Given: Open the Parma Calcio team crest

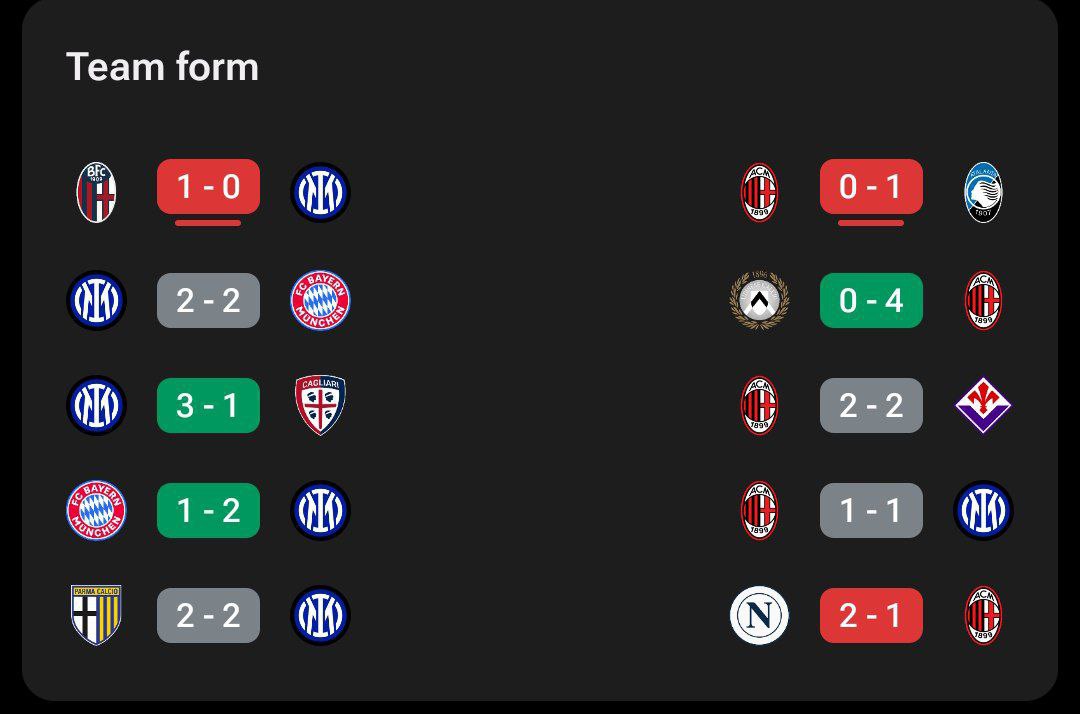Looking at the screenshot, I should click(96, 615).
